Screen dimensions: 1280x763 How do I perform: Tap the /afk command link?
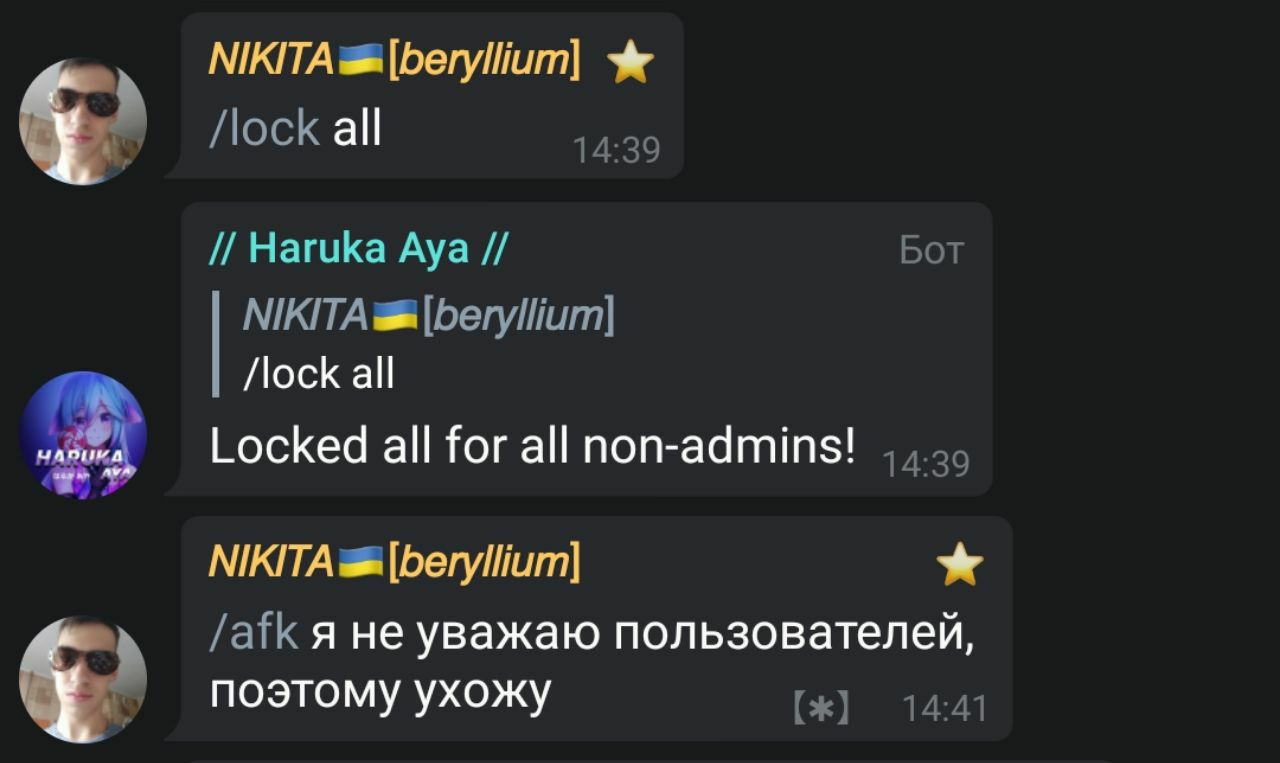pyautogui.click(x=253, y=633)
